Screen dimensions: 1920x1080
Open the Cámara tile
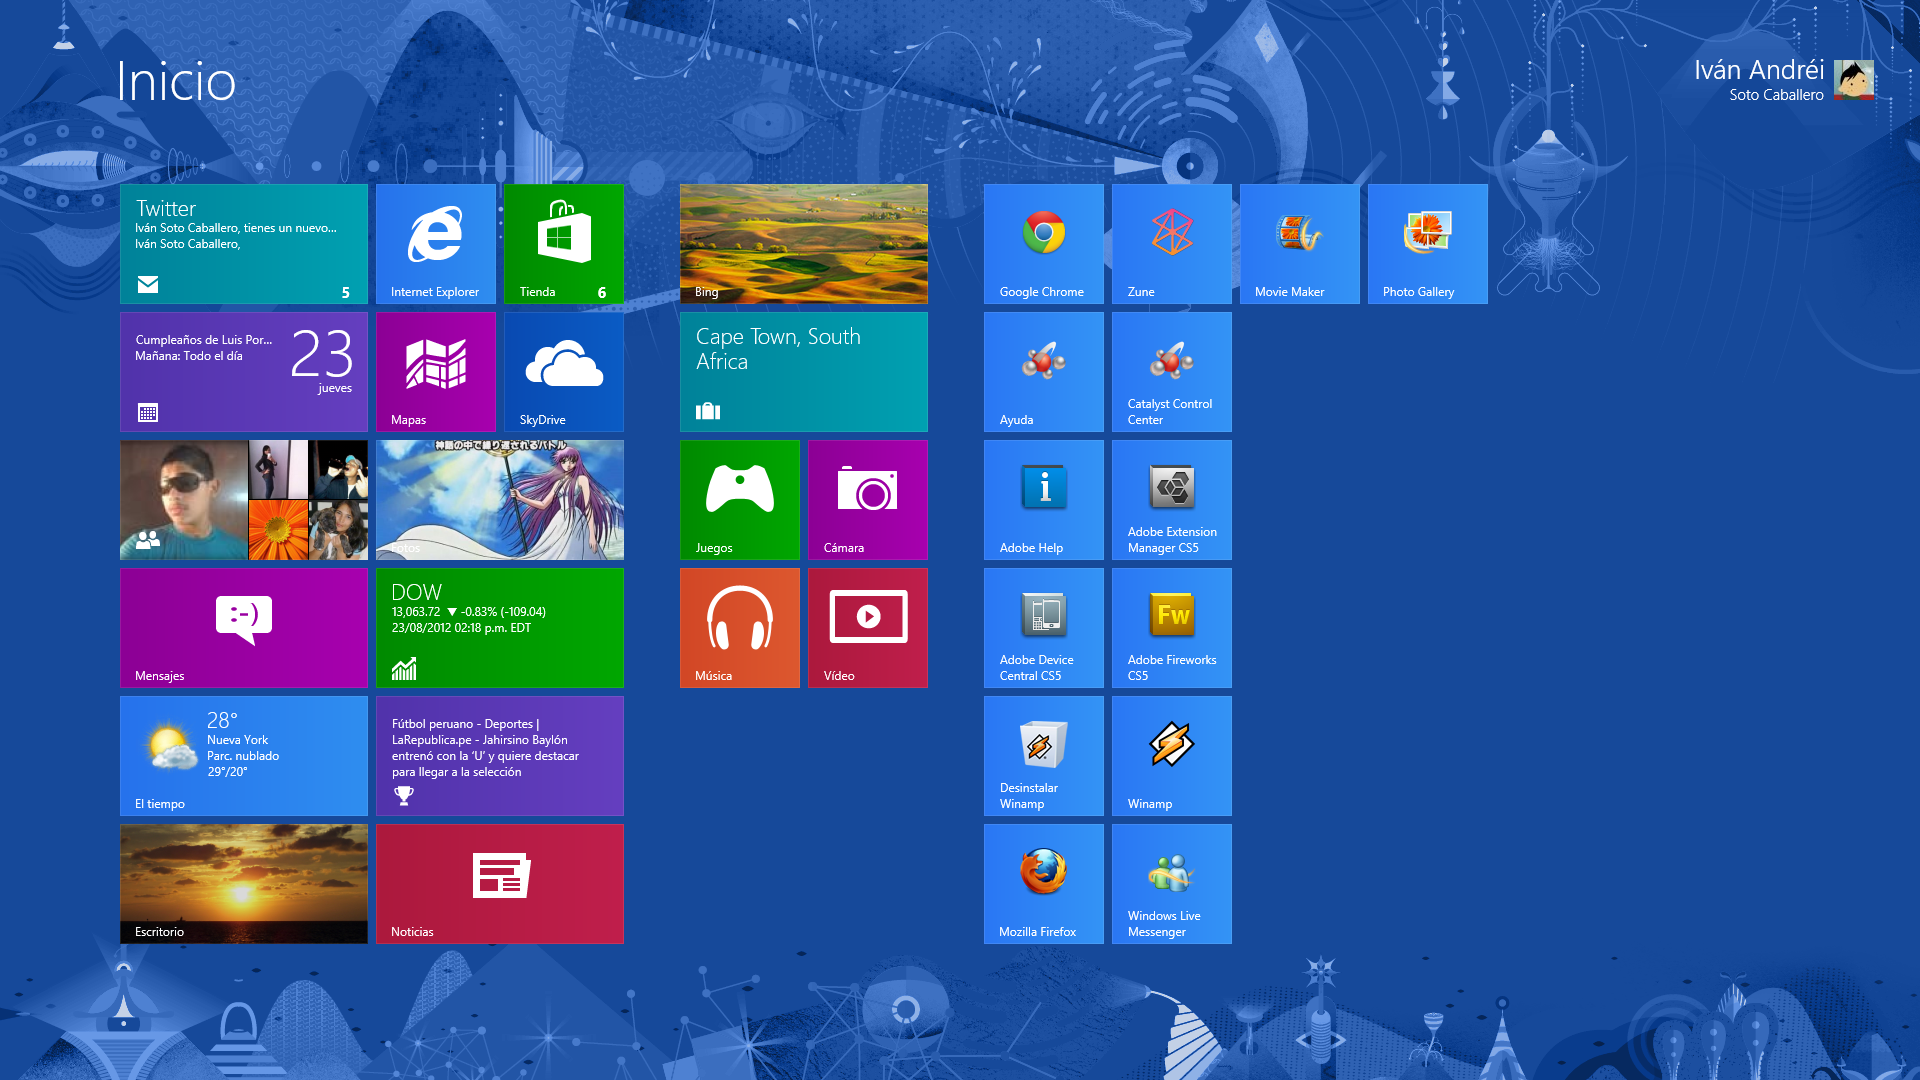click(868, 500)
